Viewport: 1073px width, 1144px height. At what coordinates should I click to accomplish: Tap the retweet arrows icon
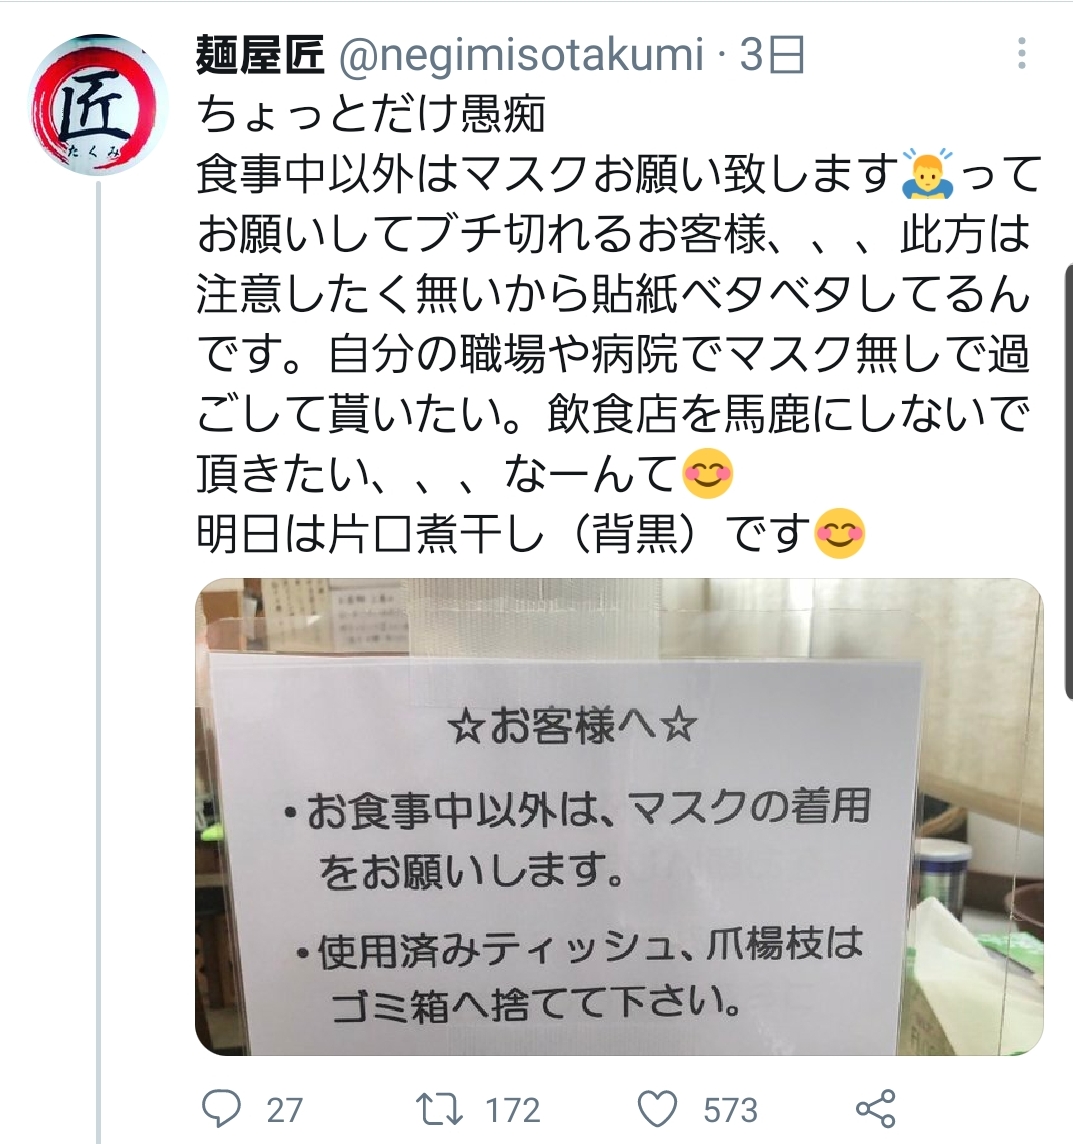(x=439, y=1108)
